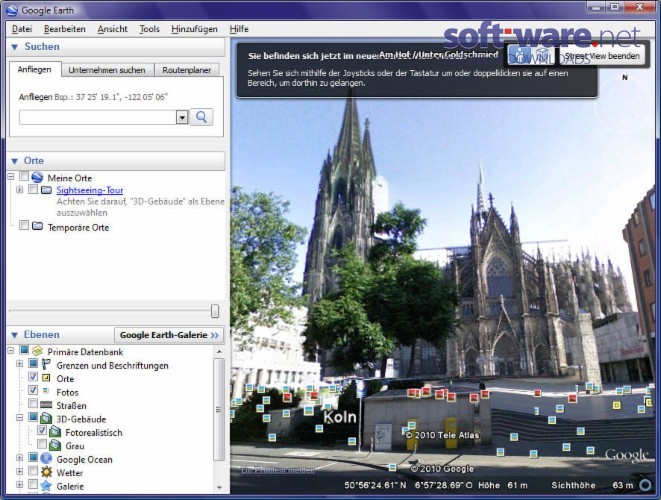Click the compass N marker
661x500 pixels.
point(625,78)
